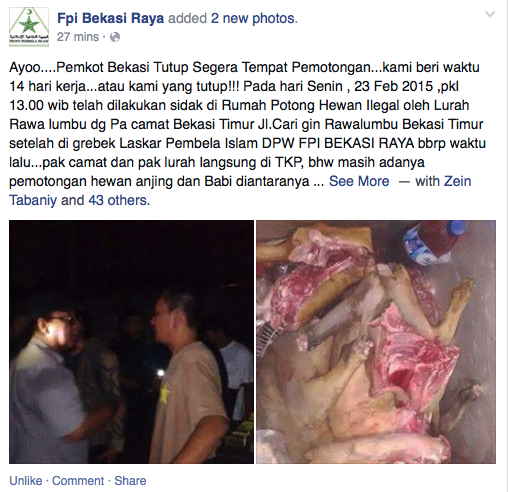Open the raw meat photo thumbnail
Viewport: 508px width, 492px height.
[376, 342]
